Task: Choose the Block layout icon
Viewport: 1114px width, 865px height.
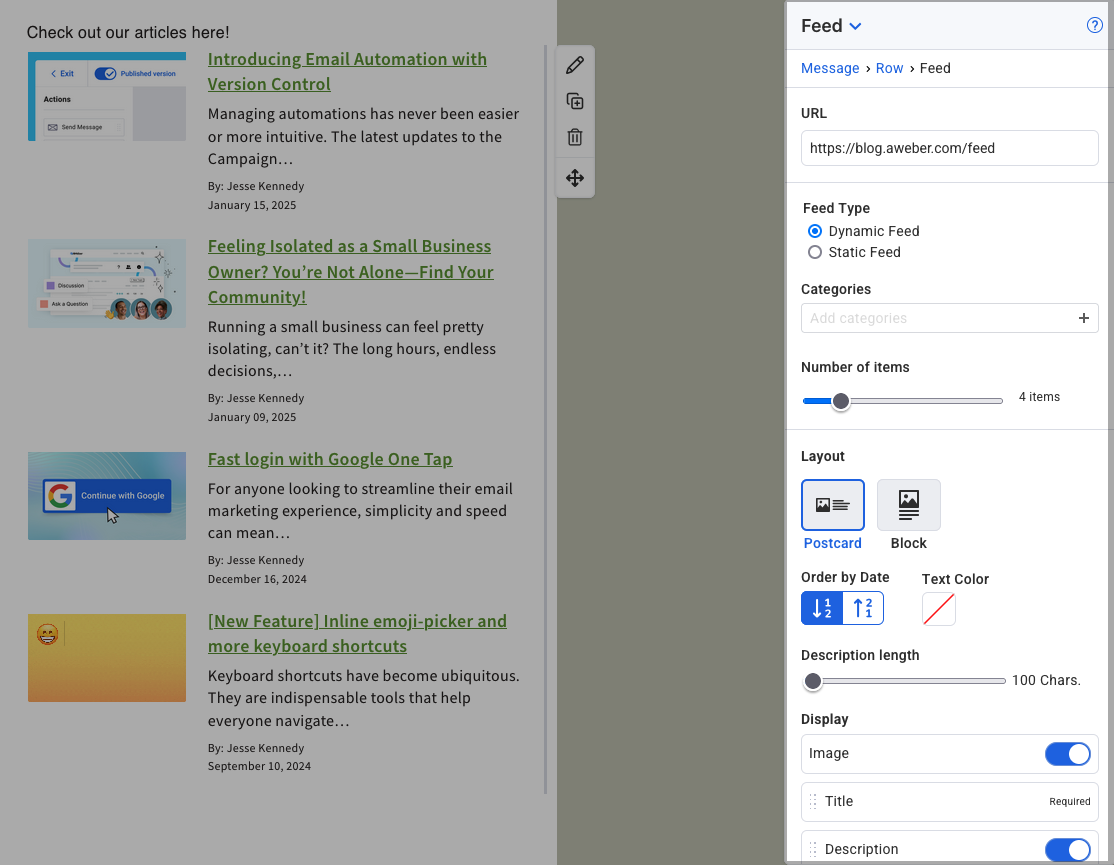Action: (x=908, y=504)
